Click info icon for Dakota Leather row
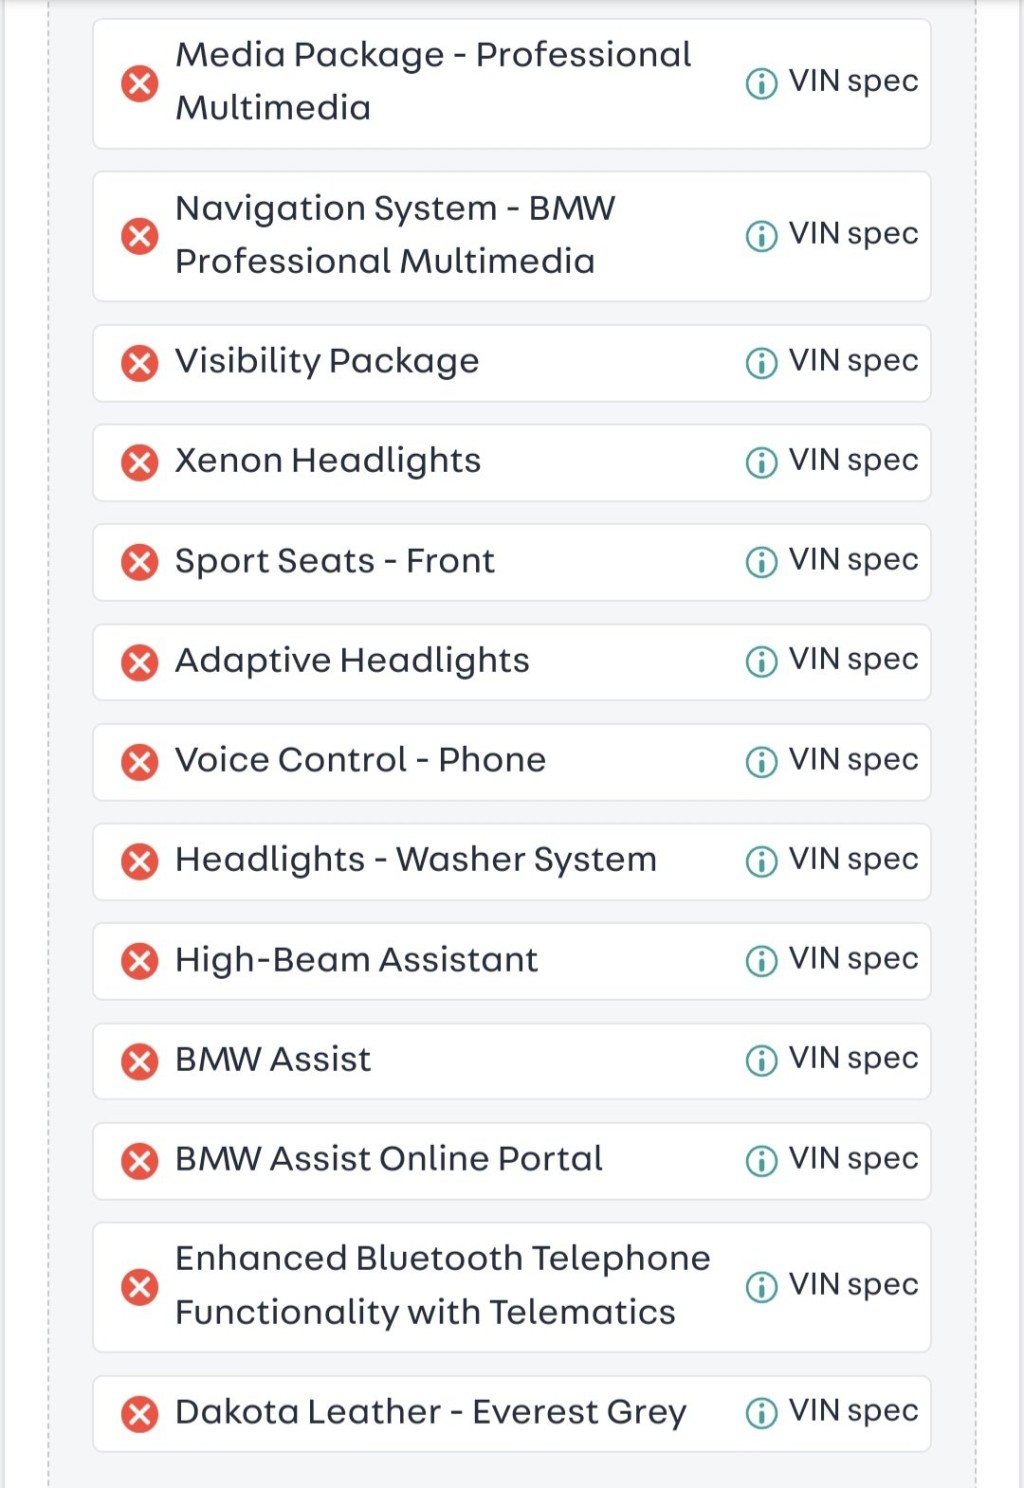Image resolution: width=1024 pixels, height=1488 pixels. coord(761,1413)
